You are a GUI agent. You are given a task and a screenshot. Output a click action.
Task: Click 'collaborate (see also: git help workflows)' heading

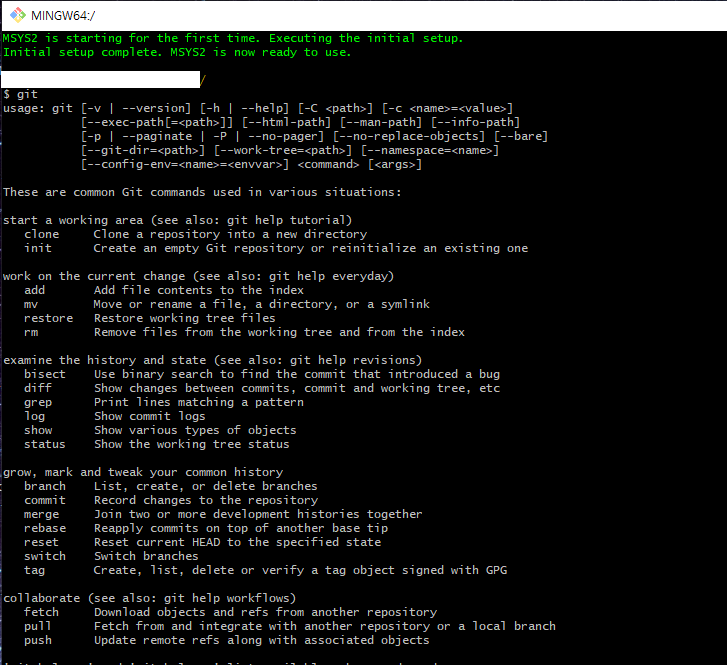pos(150,598)
